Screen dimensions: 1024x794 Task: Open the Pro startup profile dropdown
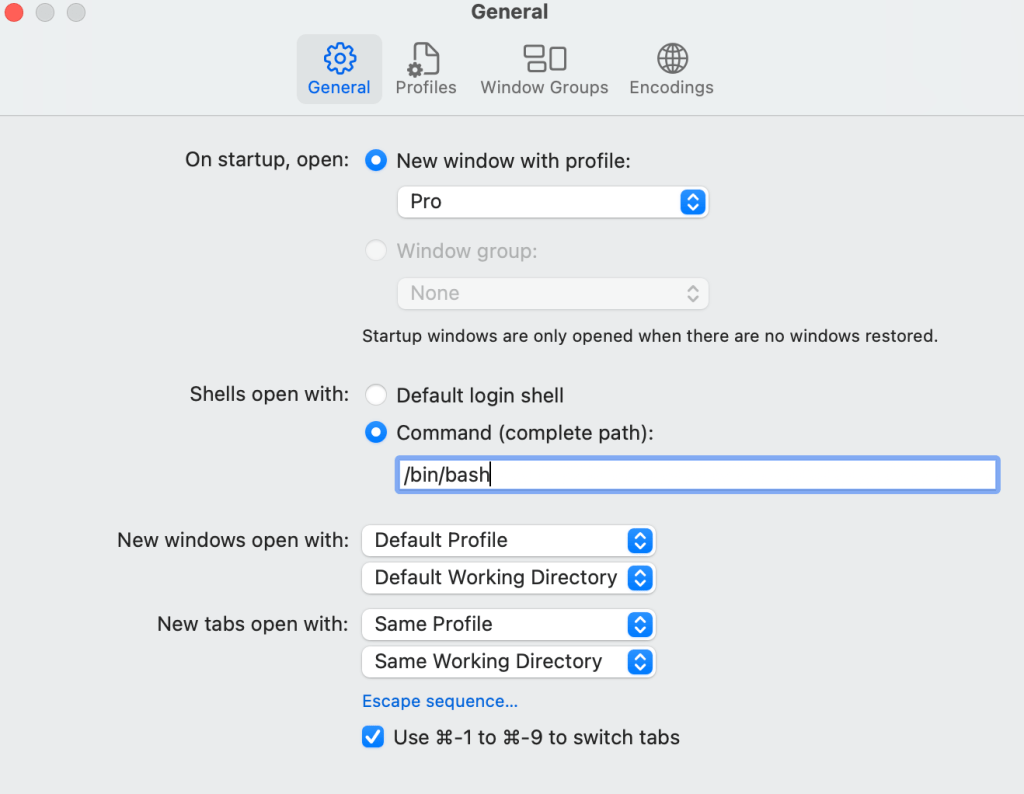click(x=552, y=202)
